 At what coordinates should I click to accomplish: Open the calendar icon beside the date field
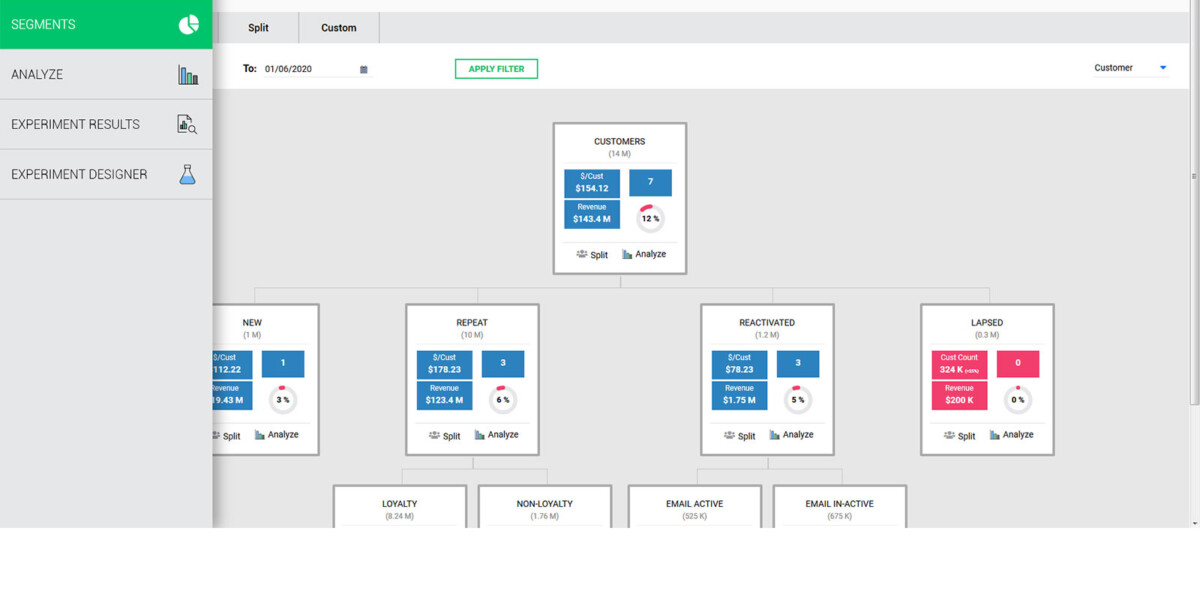coord(363,69)
